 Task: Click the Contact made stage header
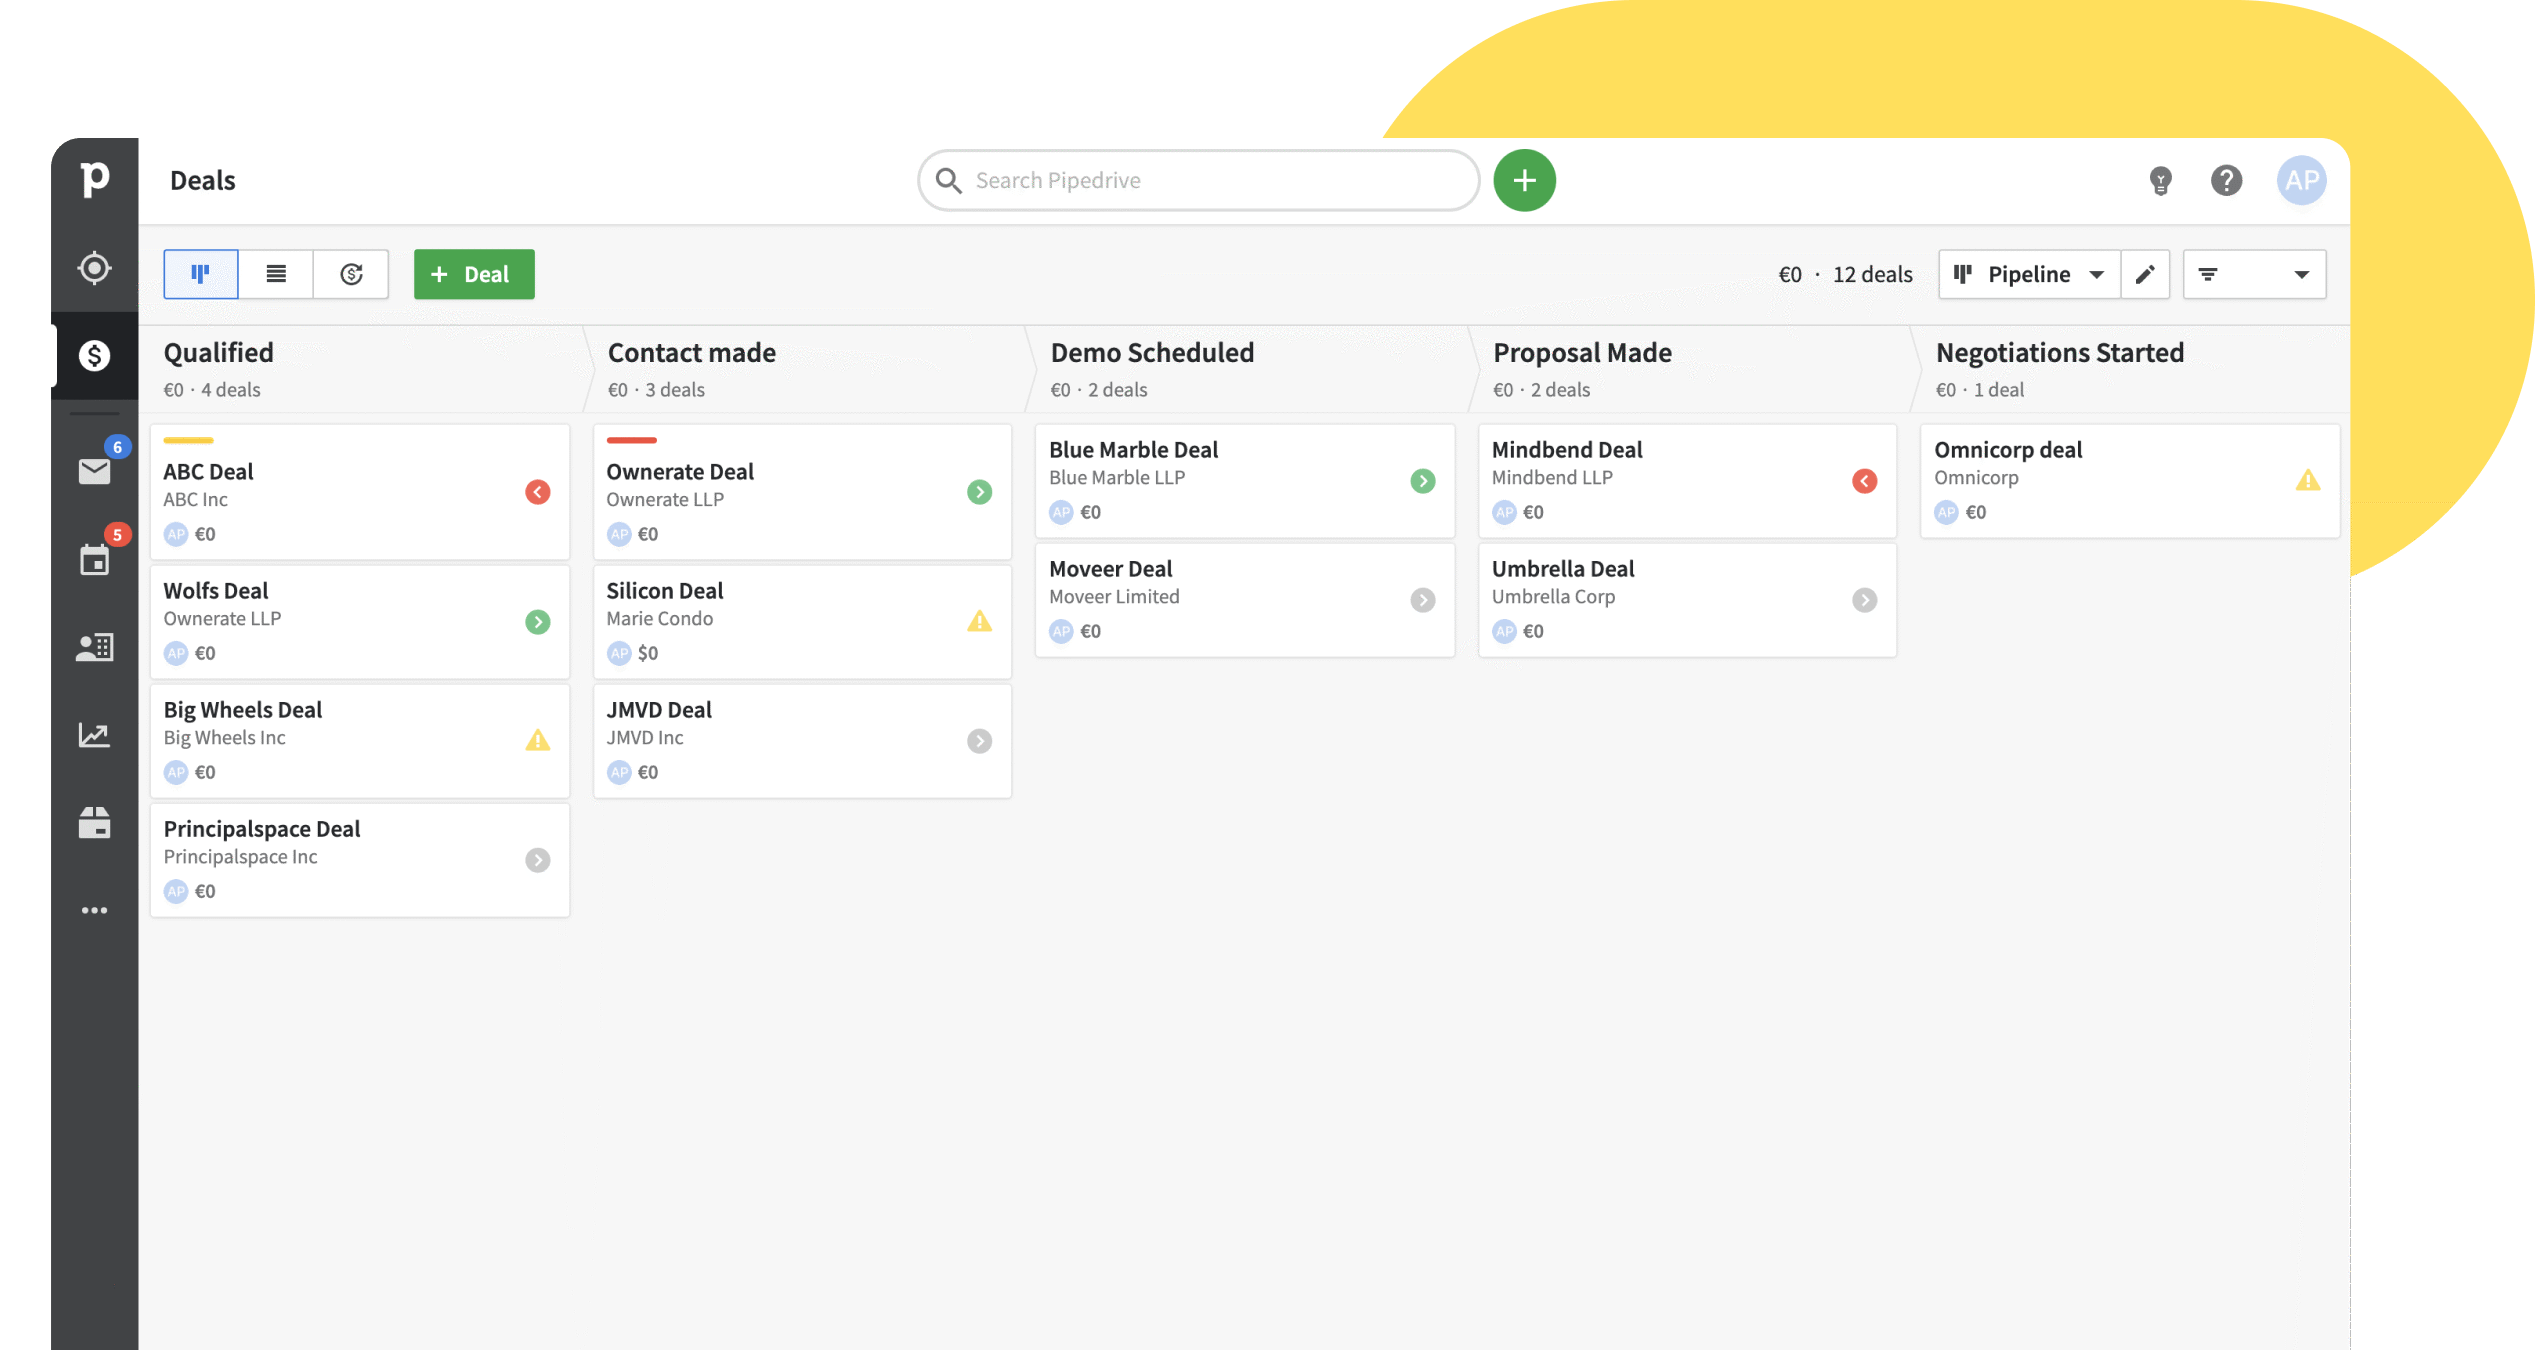coord(692,352)
